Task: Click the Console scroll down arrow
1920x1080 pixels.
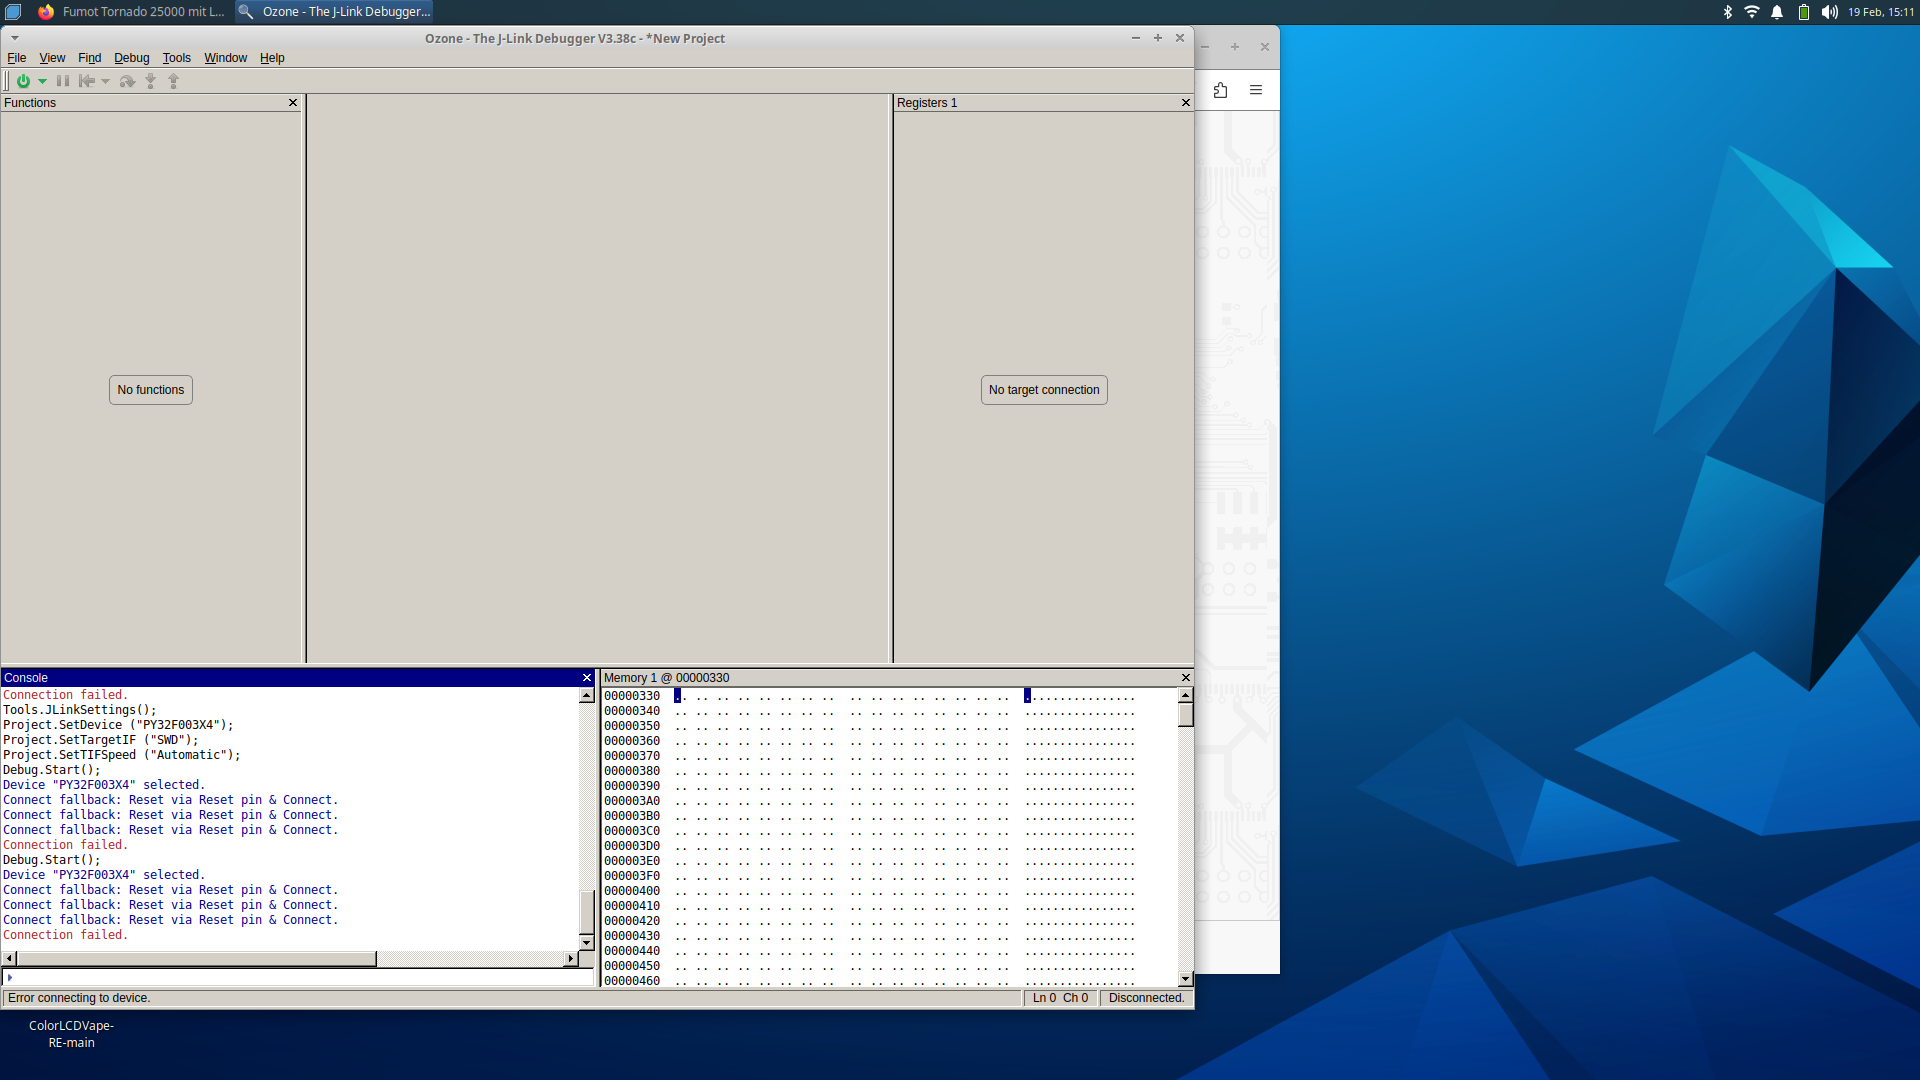Action: [x=587, y=943]
